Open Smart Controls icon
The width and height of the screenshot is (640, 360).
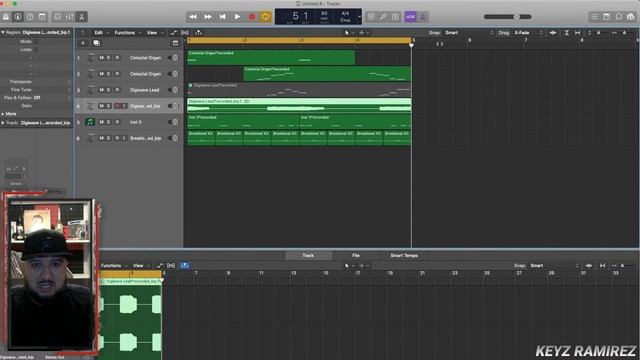[x=58, y=17]
